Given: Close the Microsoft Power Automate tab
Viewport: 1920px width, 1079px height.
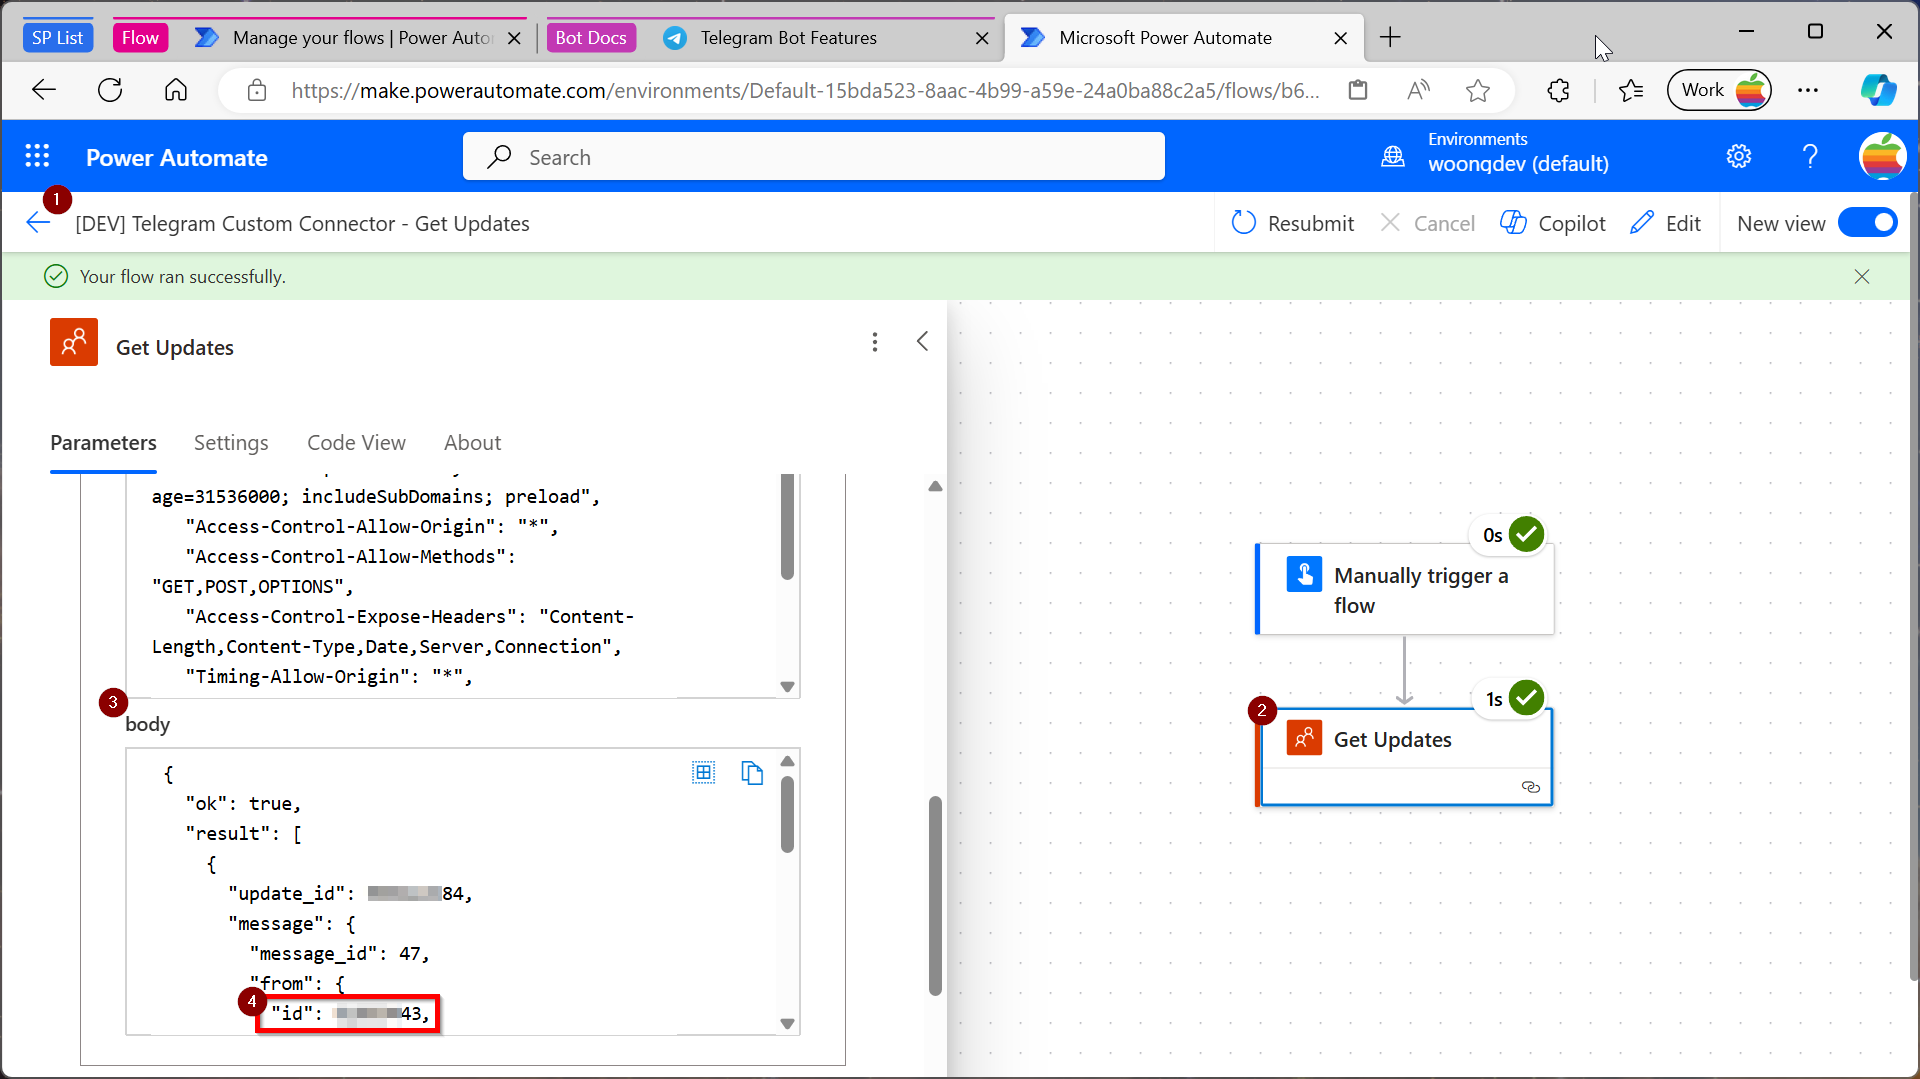Looking at the screenshot, I should click(1341, 38).
